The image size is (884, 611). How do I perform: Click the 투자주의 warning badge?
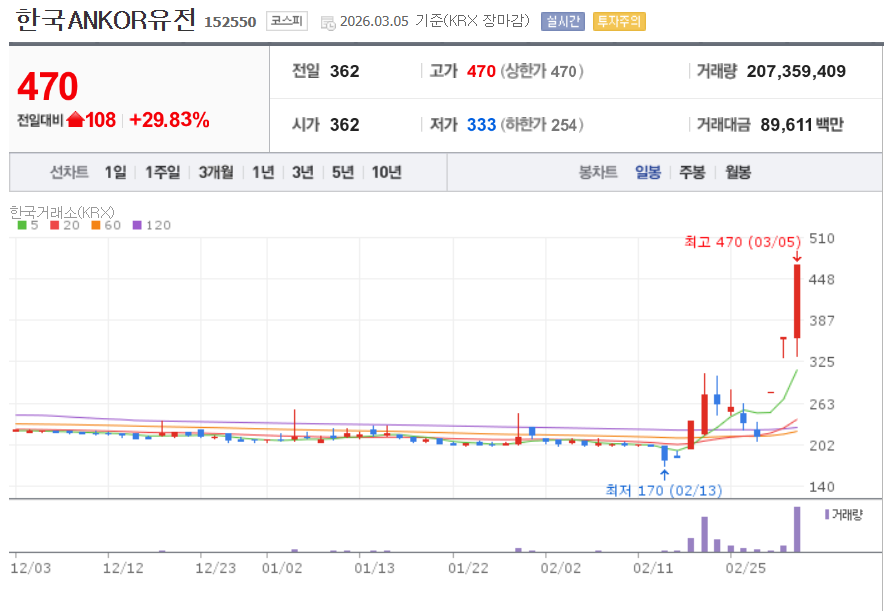(x=619, y=21)
